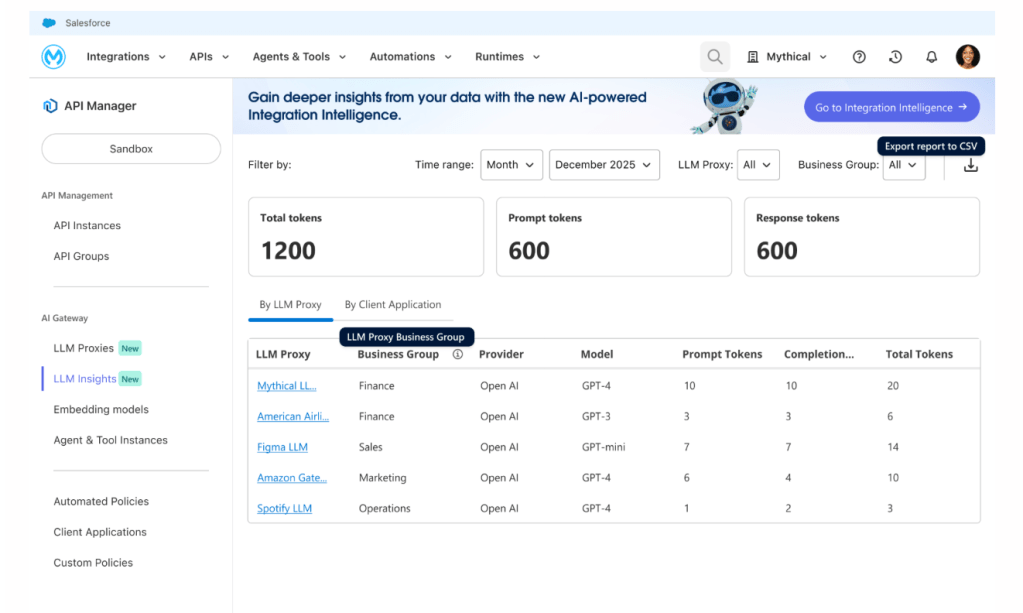Image resolution: width=1023 pixels, height=613 pixels.
Task: Open the MuleSoft home logo
Action: [53, 57]
